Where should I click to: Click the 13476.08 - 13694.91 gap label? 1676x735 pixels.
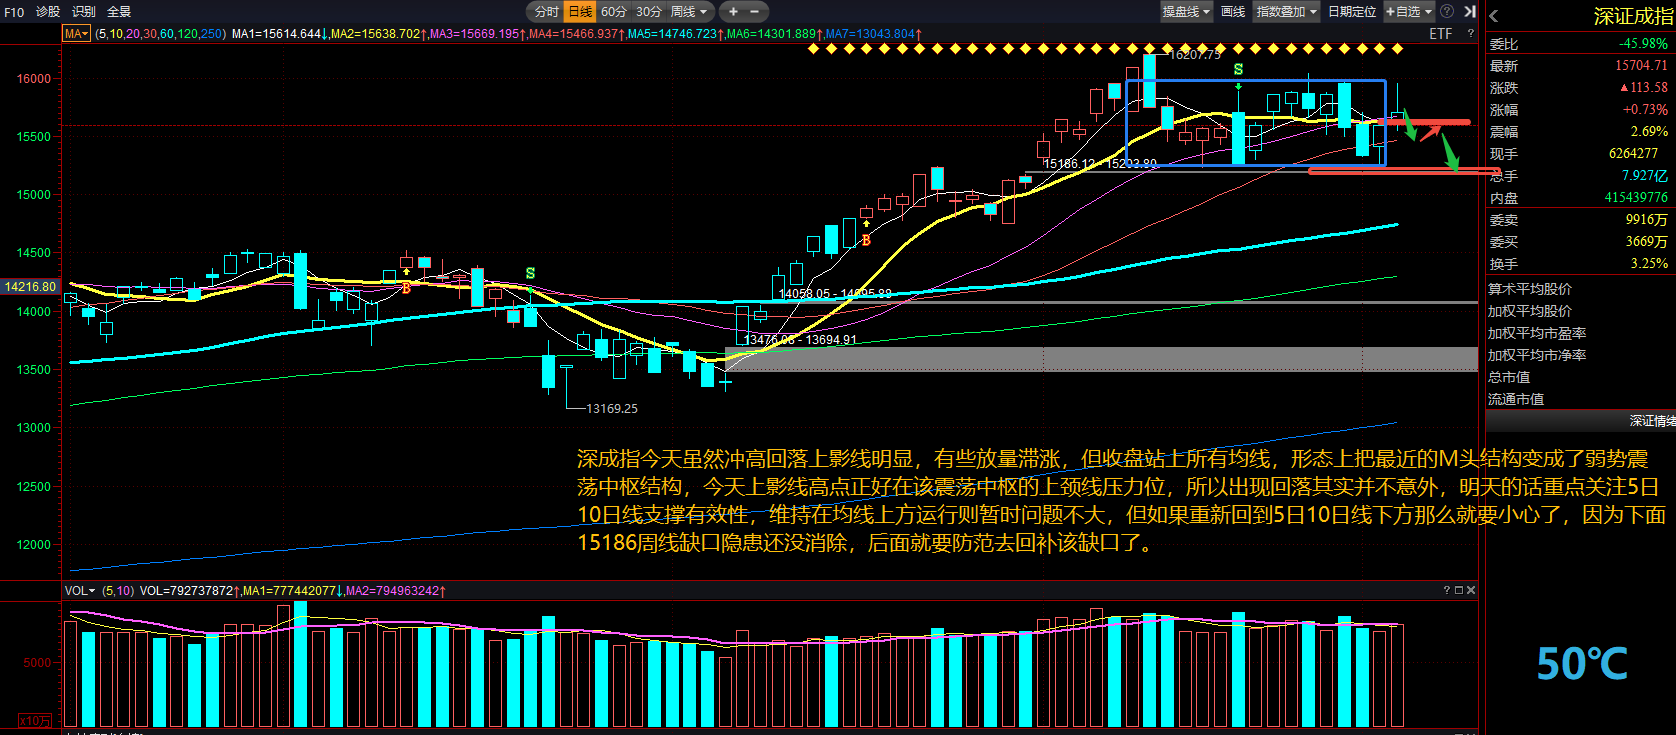pos(800,340)
